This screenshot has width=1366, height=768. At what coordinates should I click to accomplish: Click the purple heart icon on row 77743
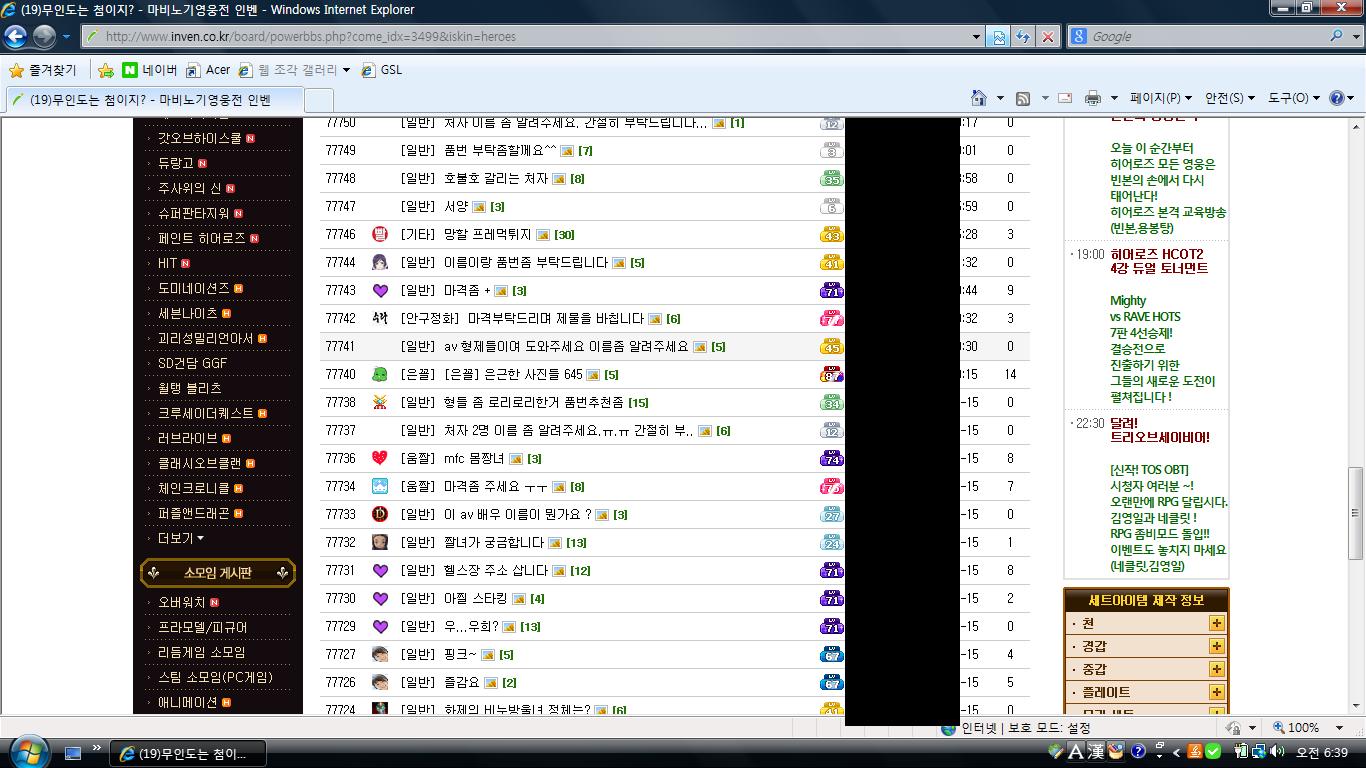tap(380, 291)
